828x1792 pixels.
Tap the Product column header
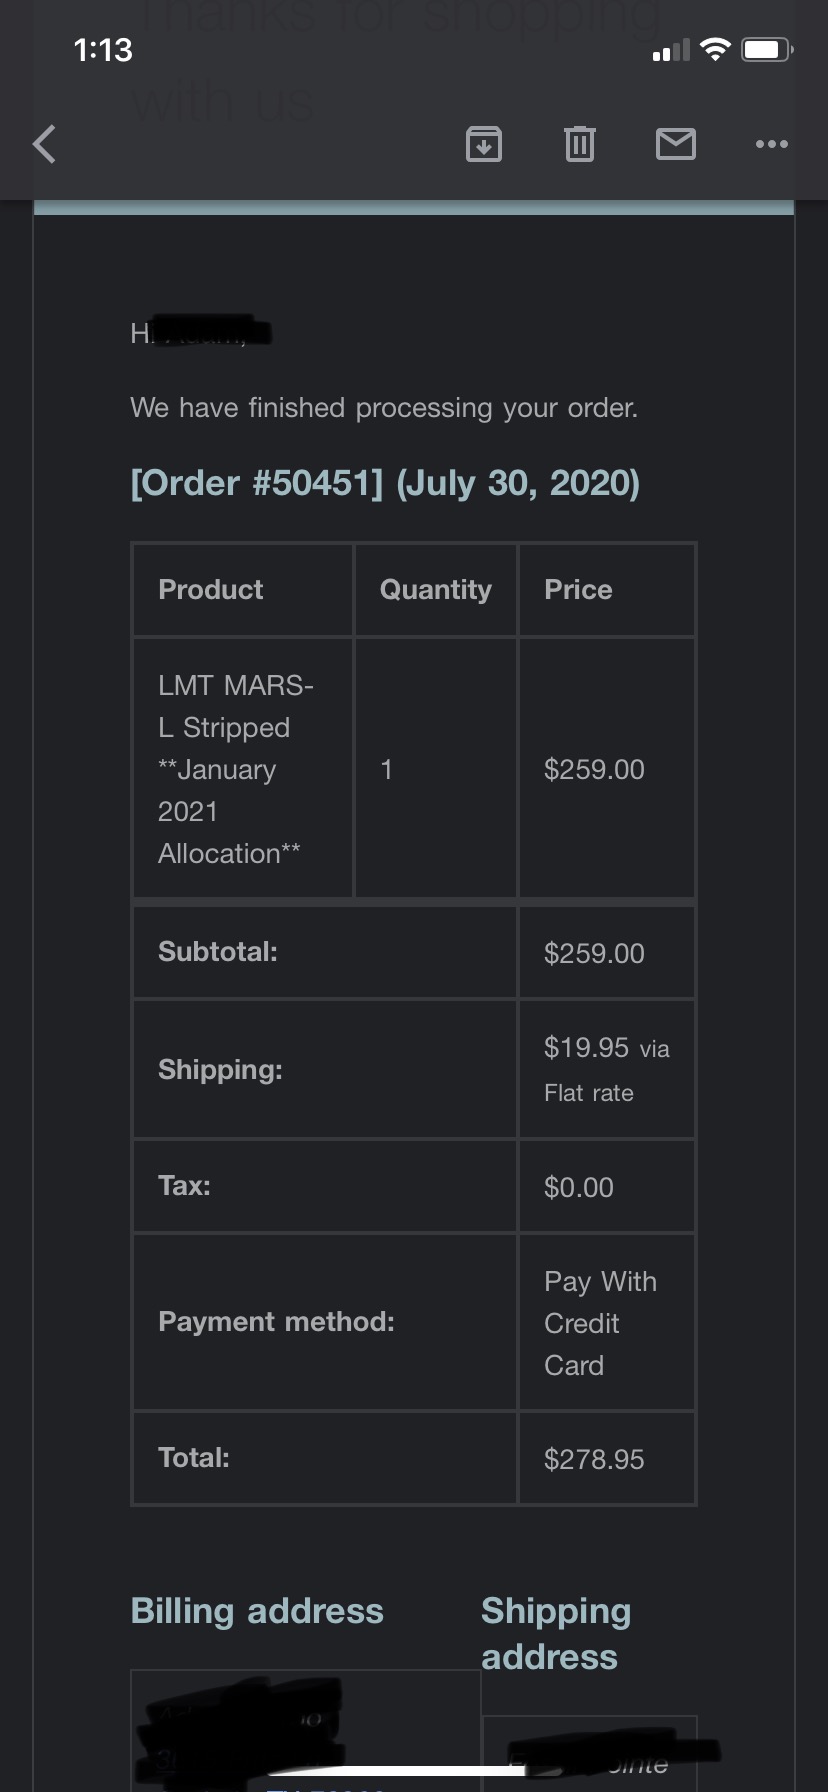(211, 590)
